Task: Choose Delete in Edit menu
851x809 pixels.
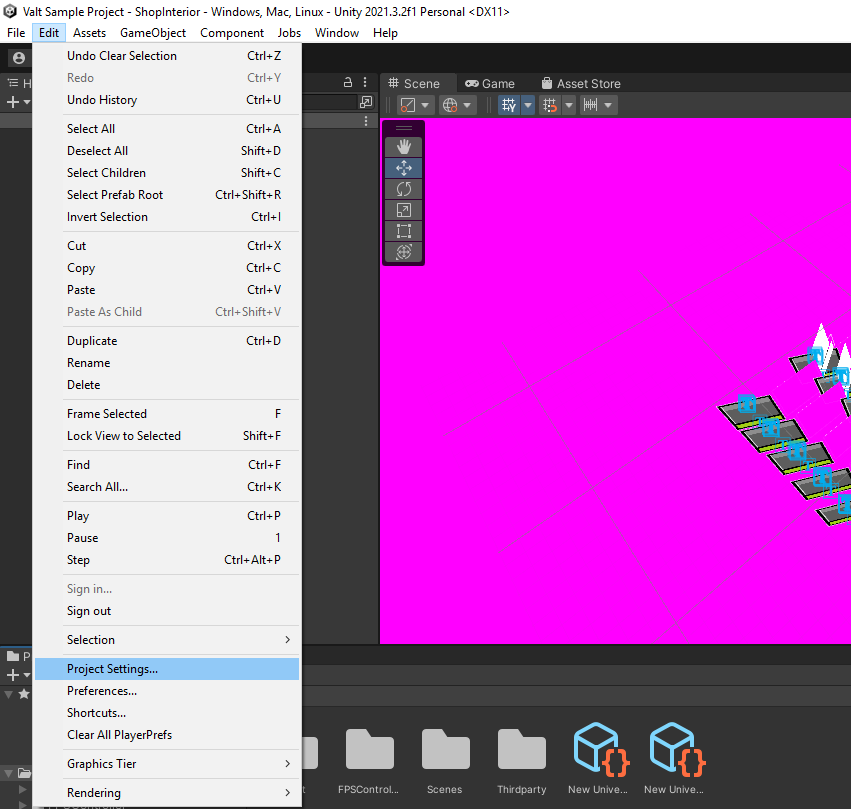Action: (167, 385)
